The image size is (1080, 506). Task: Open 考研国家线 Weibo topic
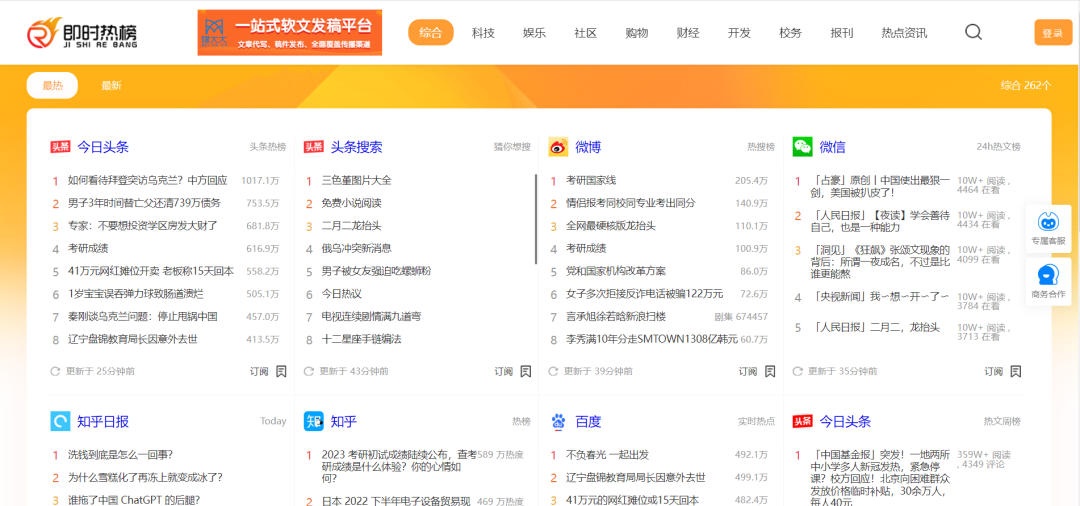[x=591, y=180]
